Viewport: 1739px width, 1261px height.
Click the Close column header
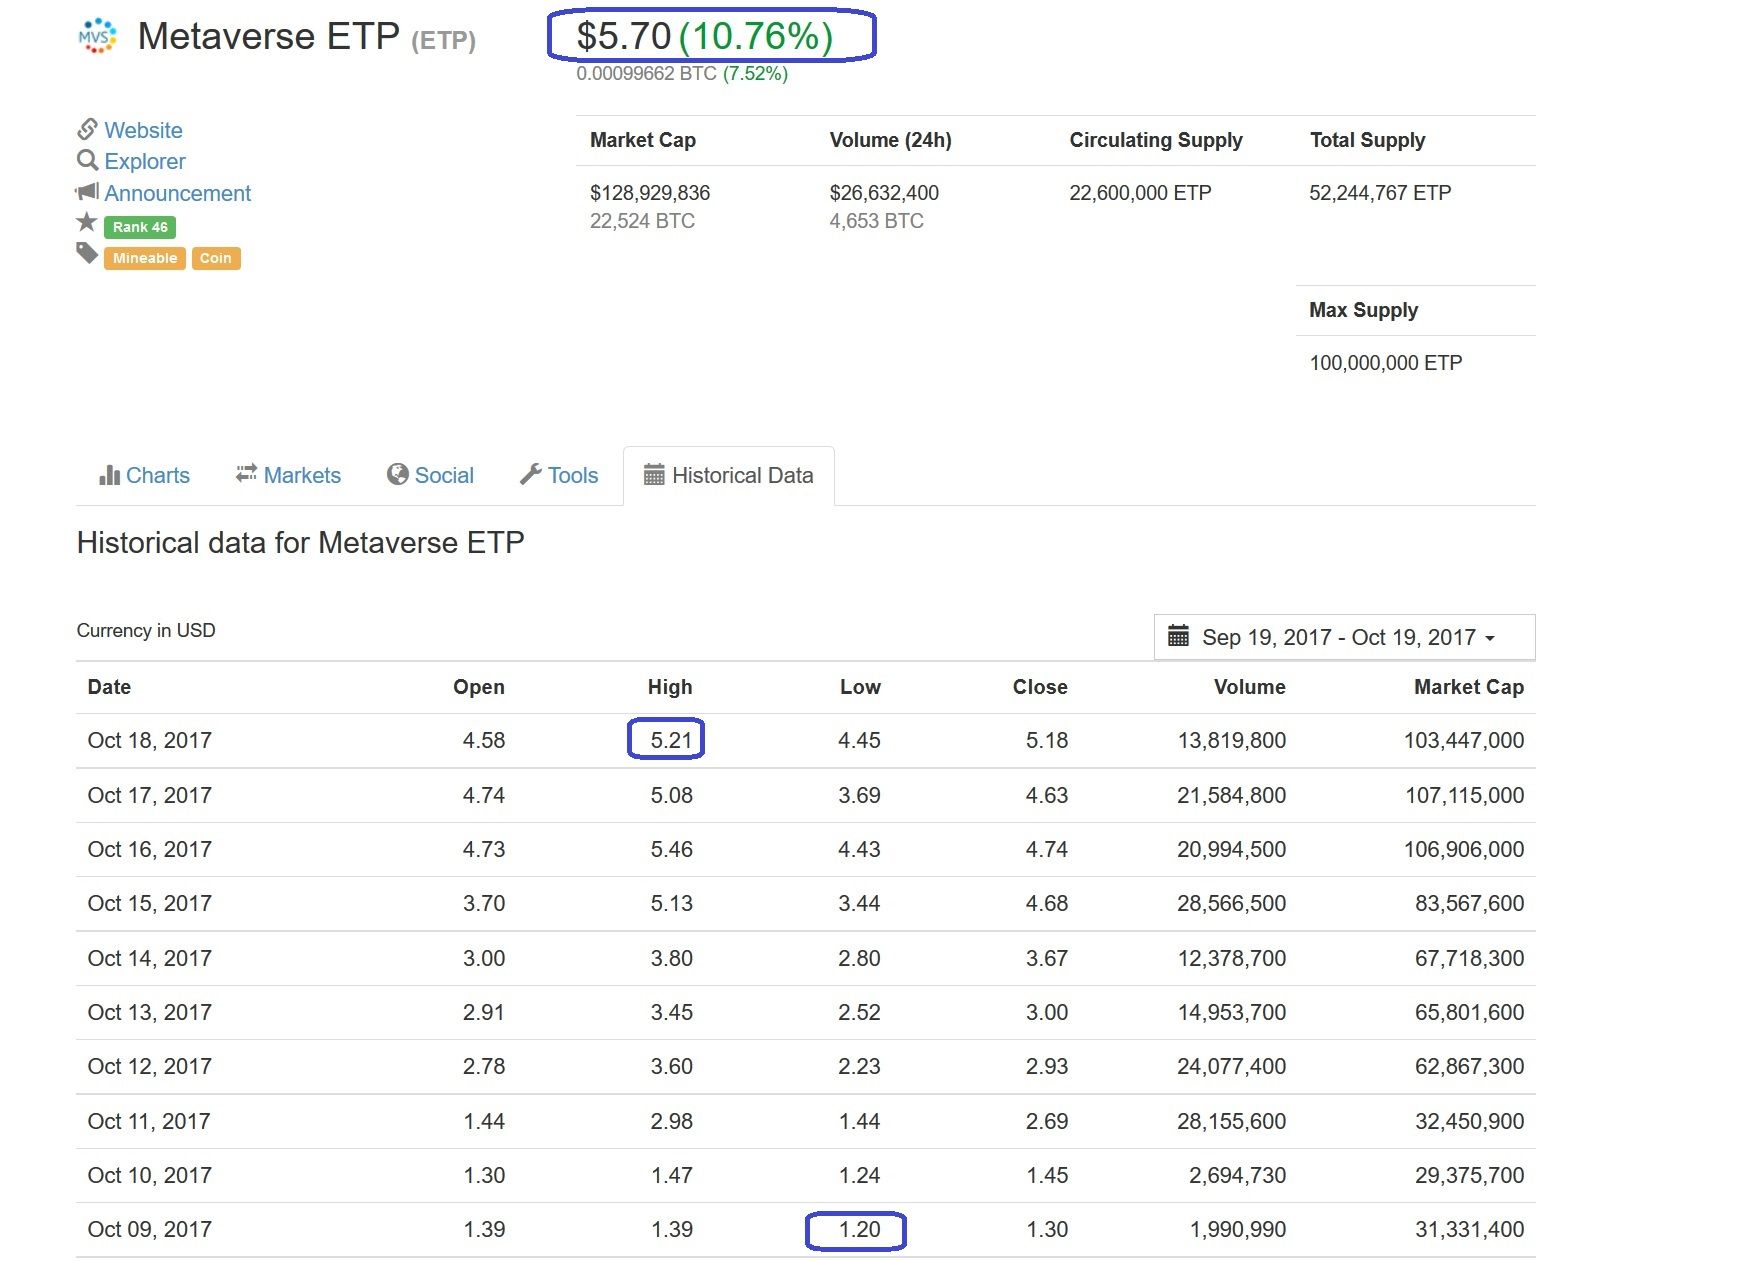(1040, 687)
